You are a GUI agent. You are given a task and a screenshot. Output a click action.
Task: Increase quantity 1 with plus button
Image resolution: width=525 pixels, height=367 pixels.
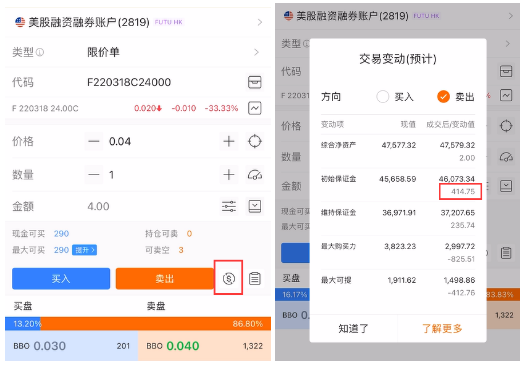click(229, 174)
